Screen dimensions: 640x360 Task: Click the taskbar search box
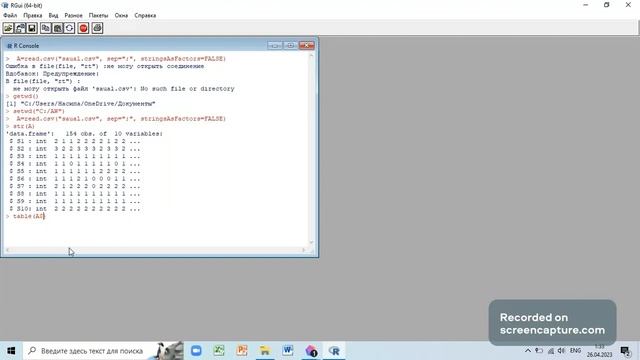click(103, 351)
